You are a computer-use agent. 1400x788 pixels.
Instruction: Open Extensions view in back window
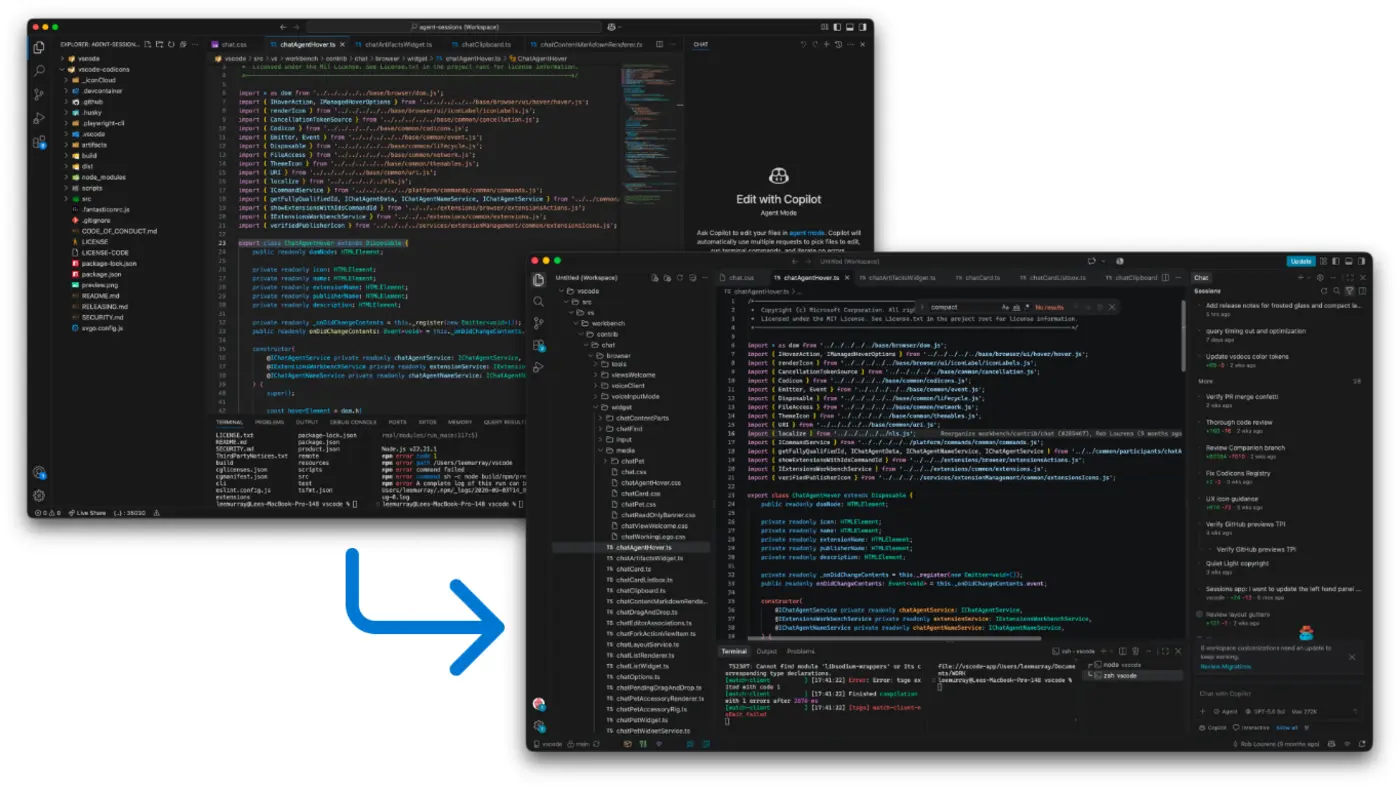pyautogui.click(x=39, y=143)
